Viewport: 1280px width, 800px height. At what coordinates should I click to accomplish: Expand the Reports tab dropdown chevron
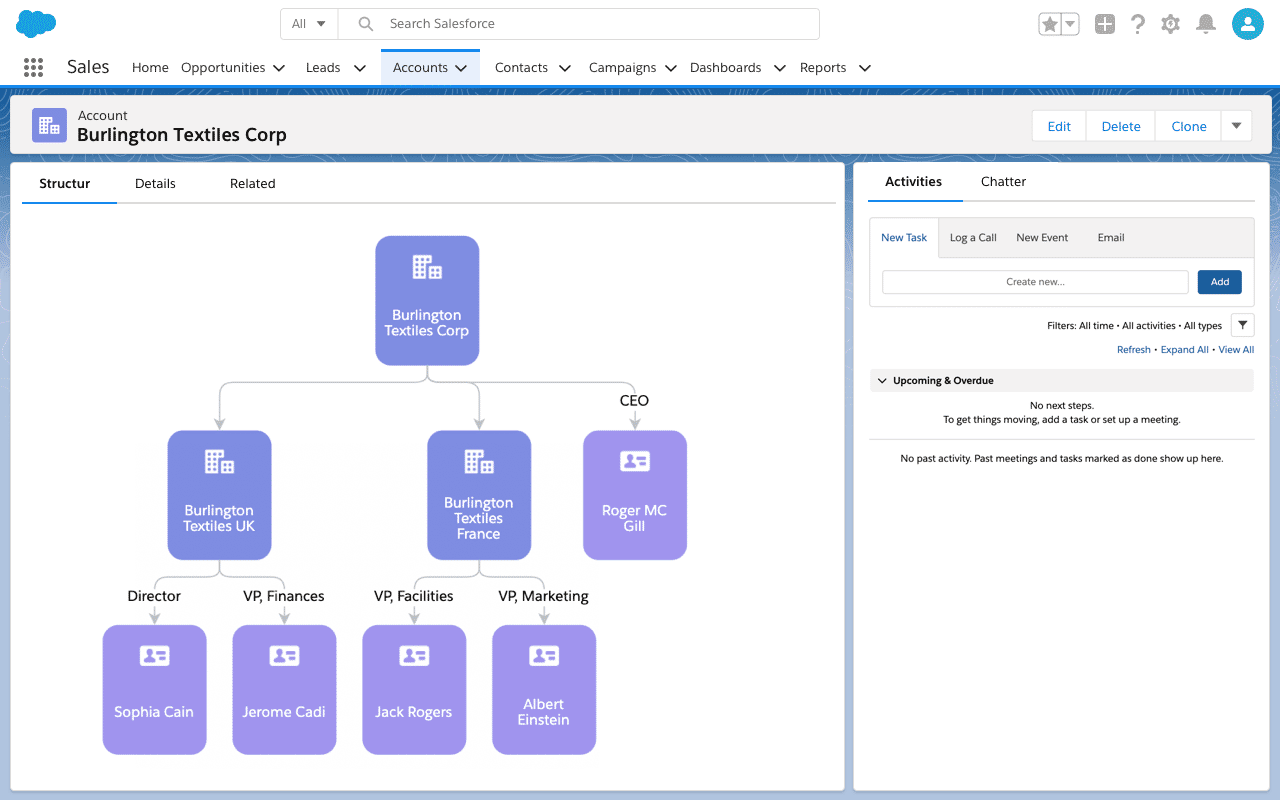865,68
